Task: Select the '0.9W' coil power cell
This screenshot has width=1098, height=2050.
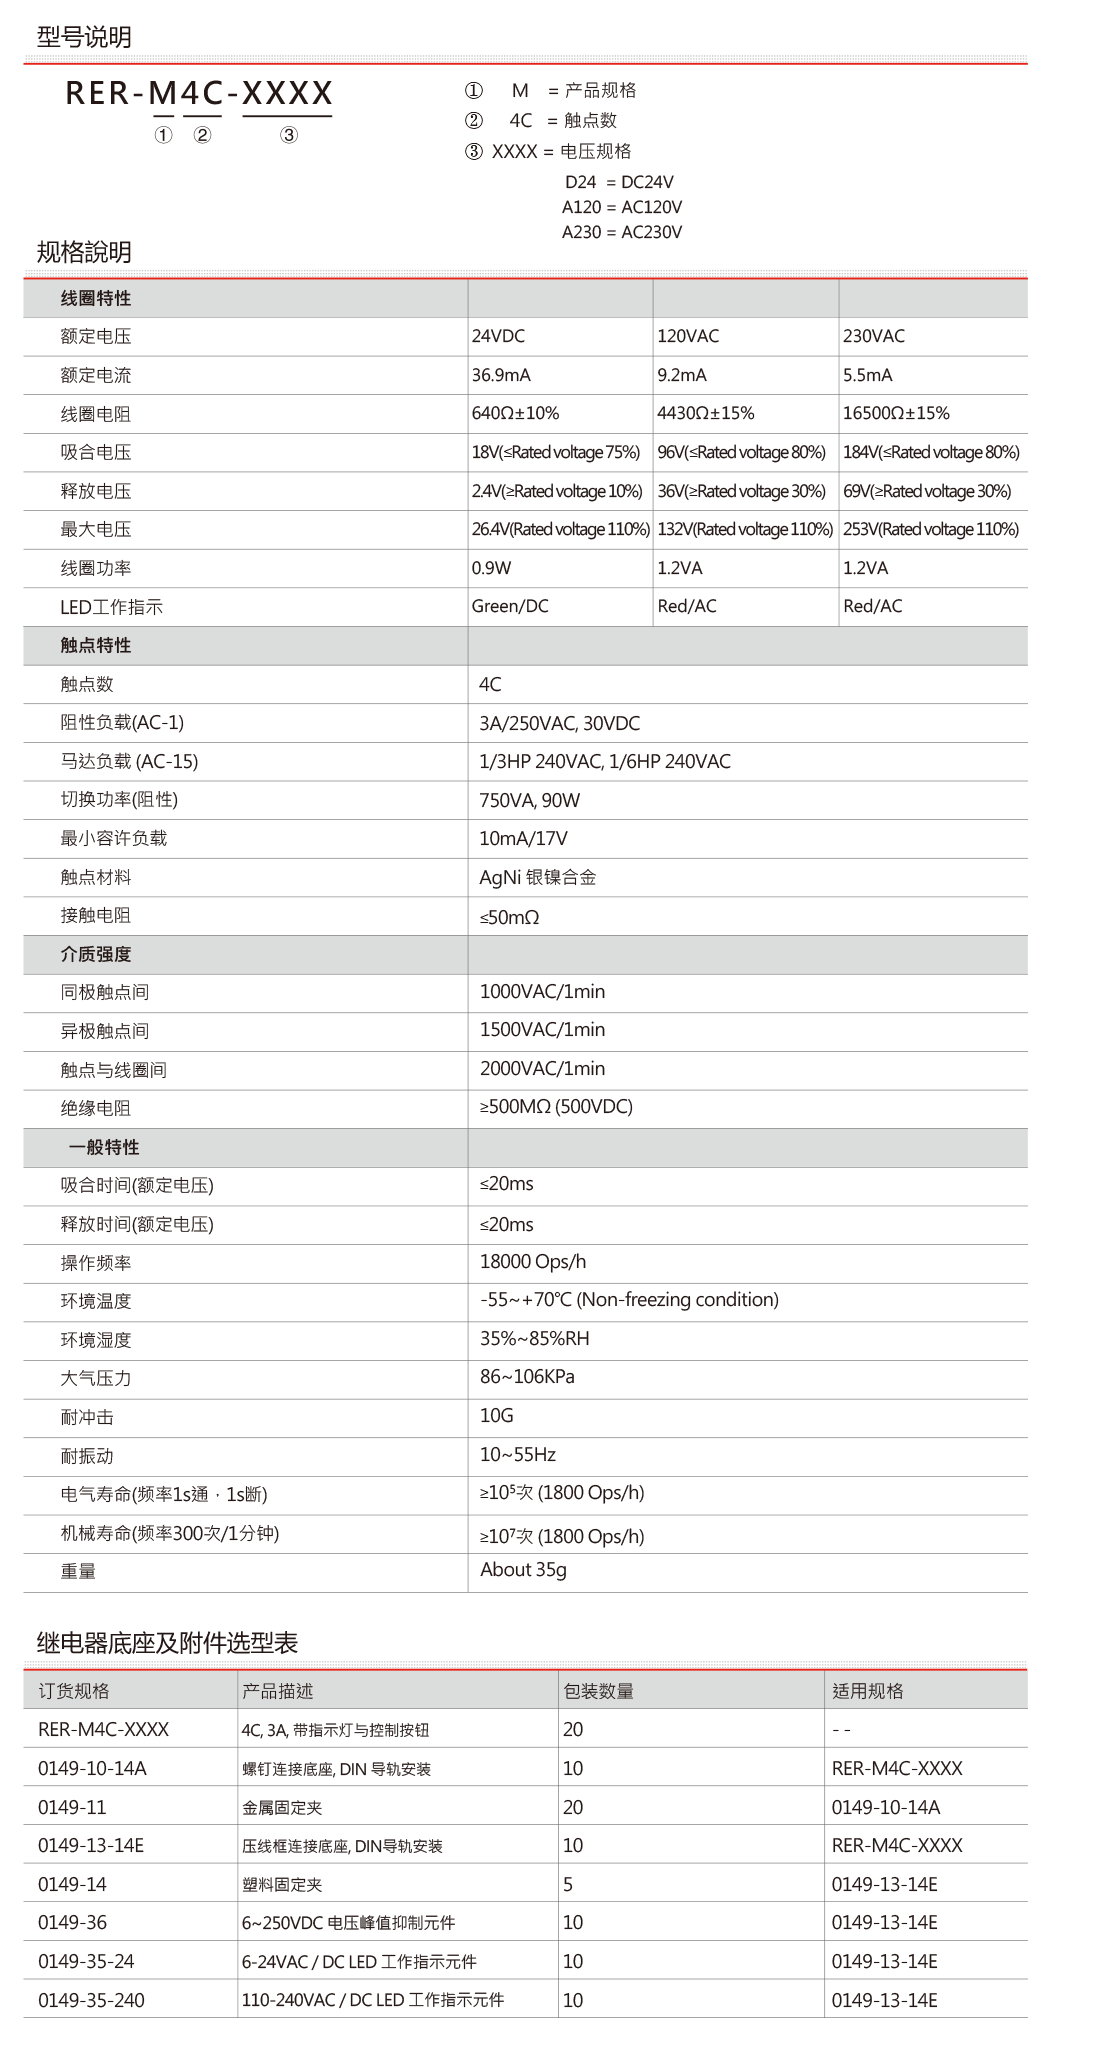Action: (x=491, y=568)
